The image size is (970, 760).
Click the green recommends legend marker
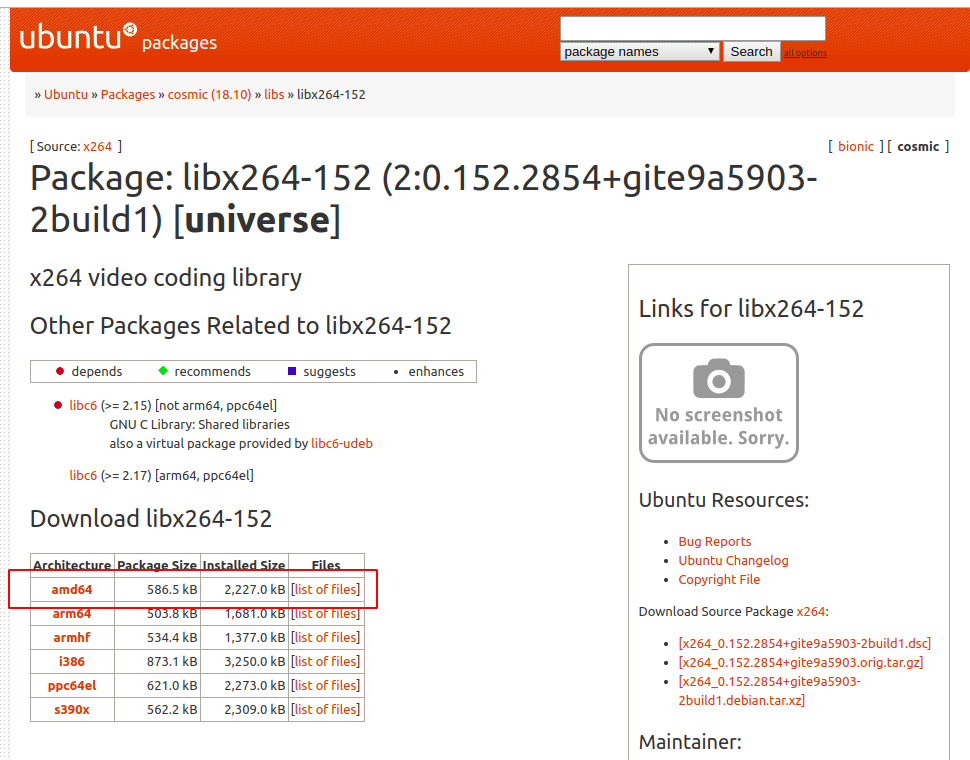coord(163,371)
